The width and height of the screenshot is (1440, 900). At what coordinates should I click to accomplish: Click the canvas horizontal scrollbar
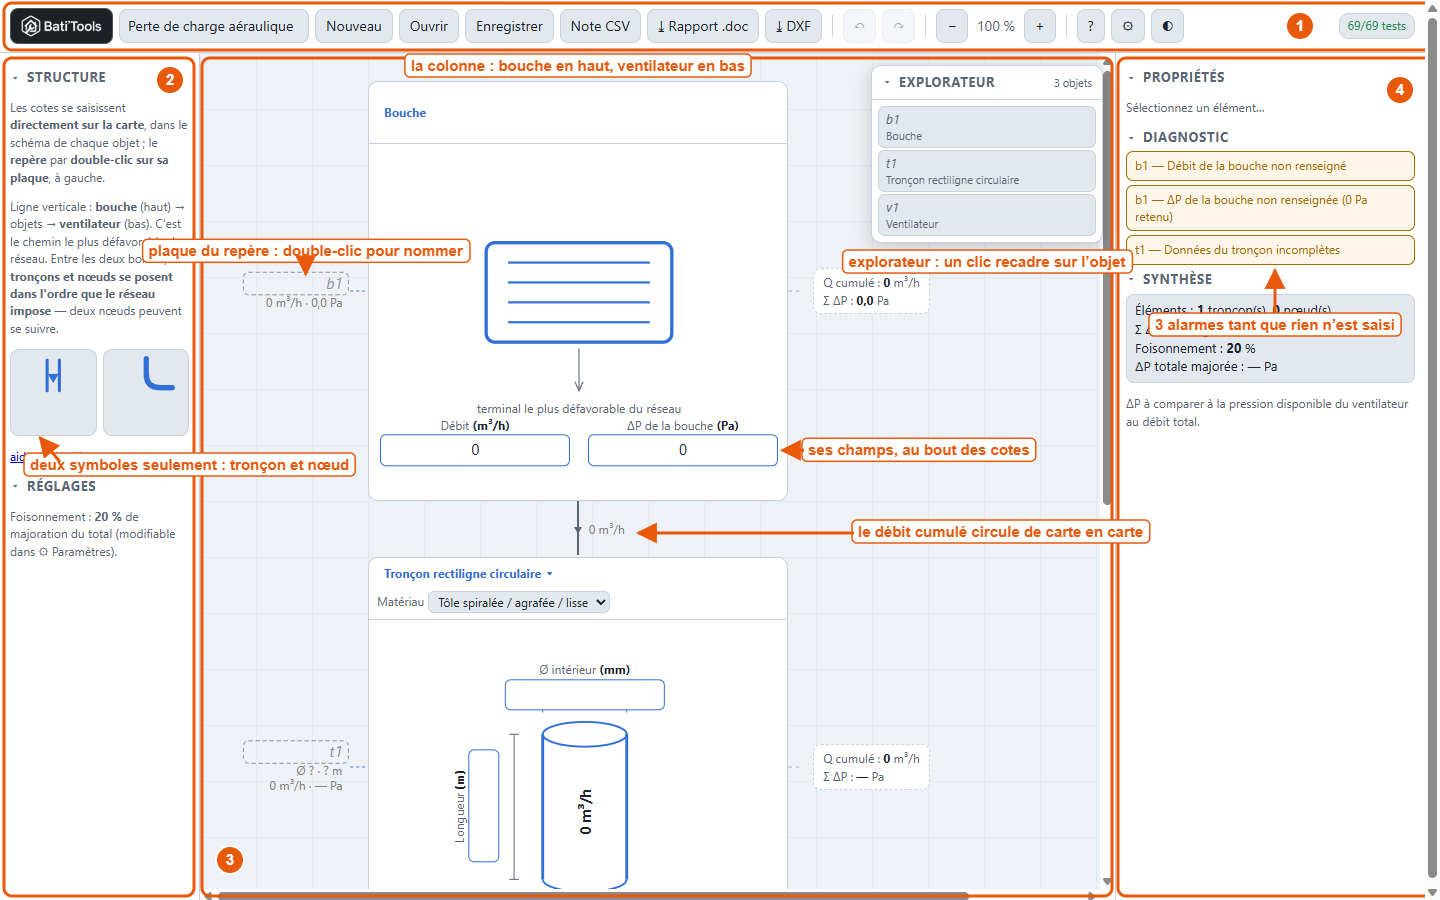pyautogui.click(x=593, y=895)
